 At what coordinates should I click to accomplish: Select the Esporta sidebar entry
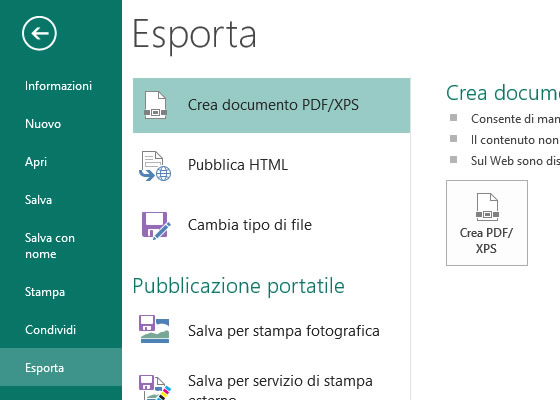(x=61, y=368)
